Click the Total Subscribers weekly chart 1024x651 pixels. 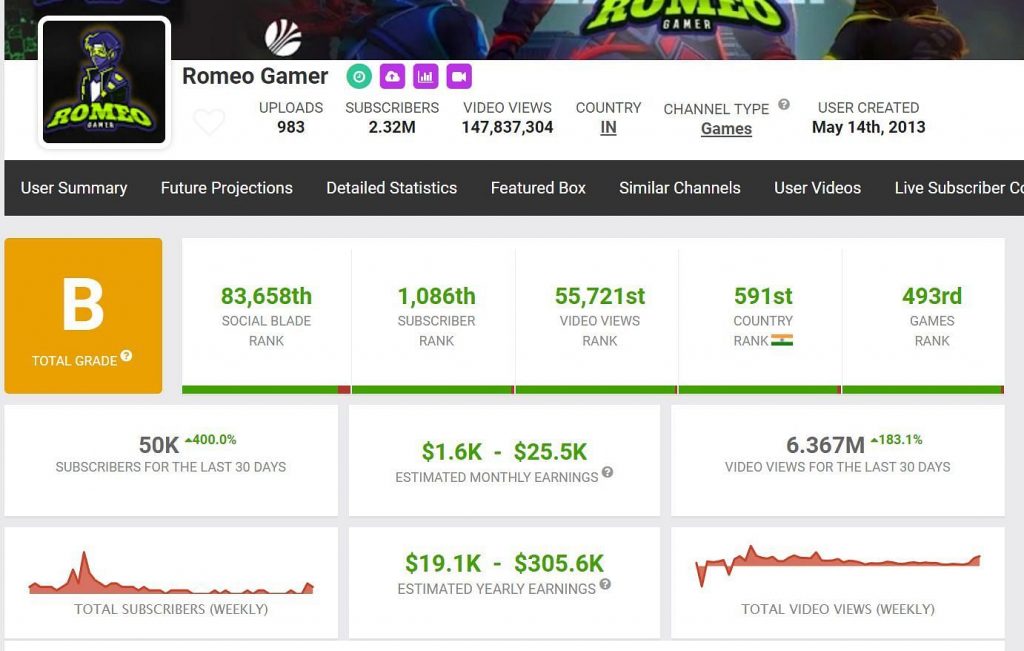point(171,576)
